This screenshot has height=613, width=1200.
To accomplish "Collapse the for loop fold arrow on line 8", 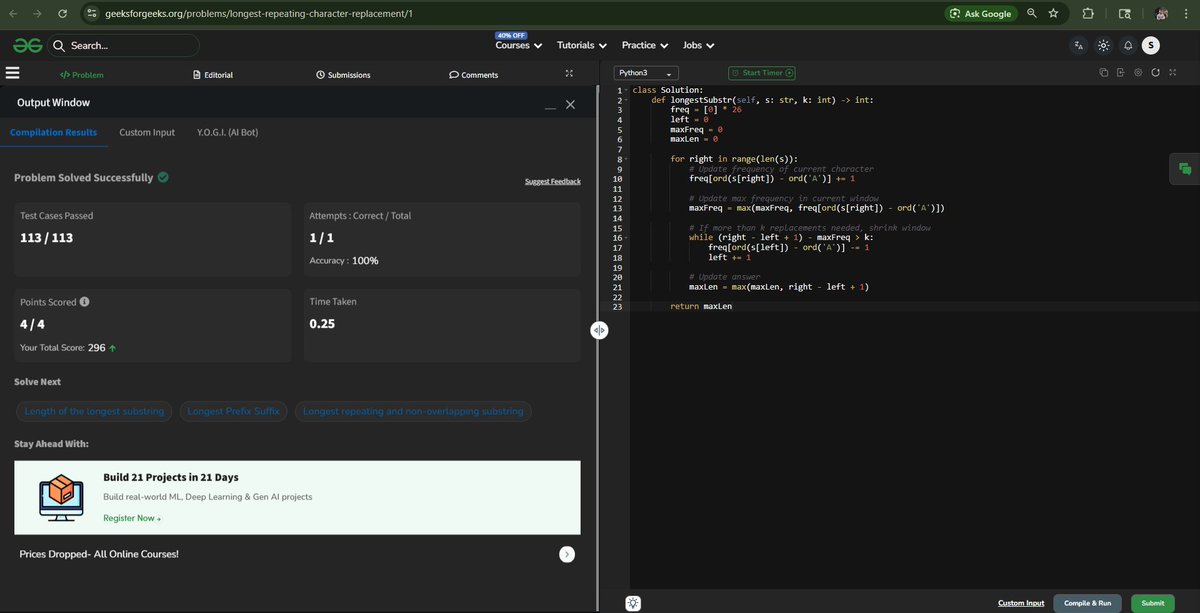I will 626,159.
